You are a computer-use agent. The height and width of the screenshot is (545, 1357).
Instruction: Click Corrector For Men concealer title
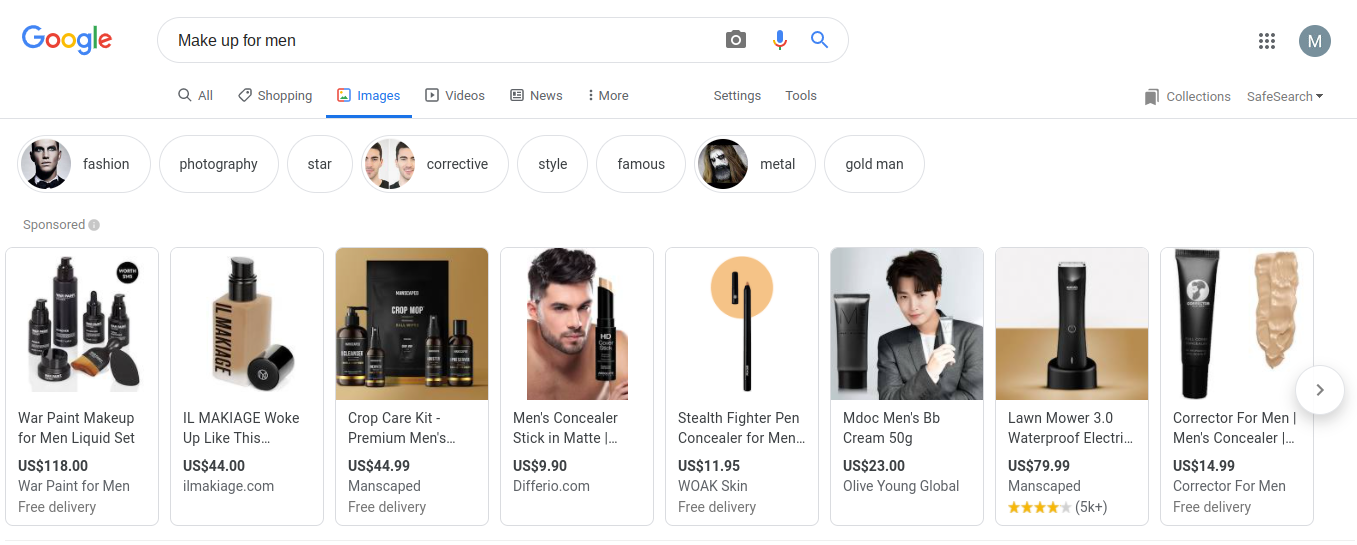(1235, 428)
